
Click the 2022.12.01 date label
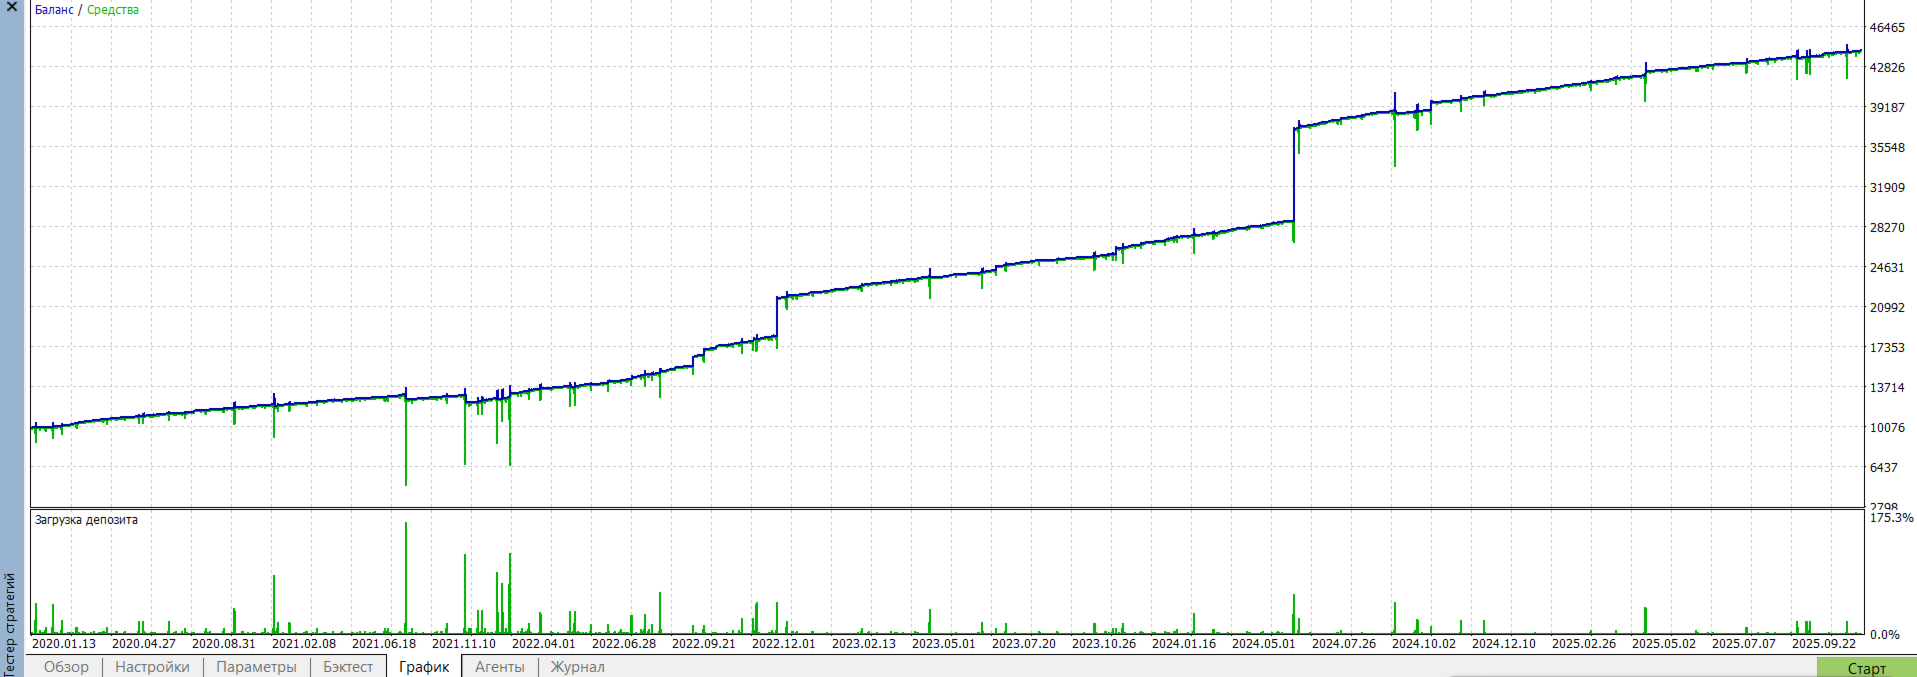pyautogui.click(x=784, y=644)
